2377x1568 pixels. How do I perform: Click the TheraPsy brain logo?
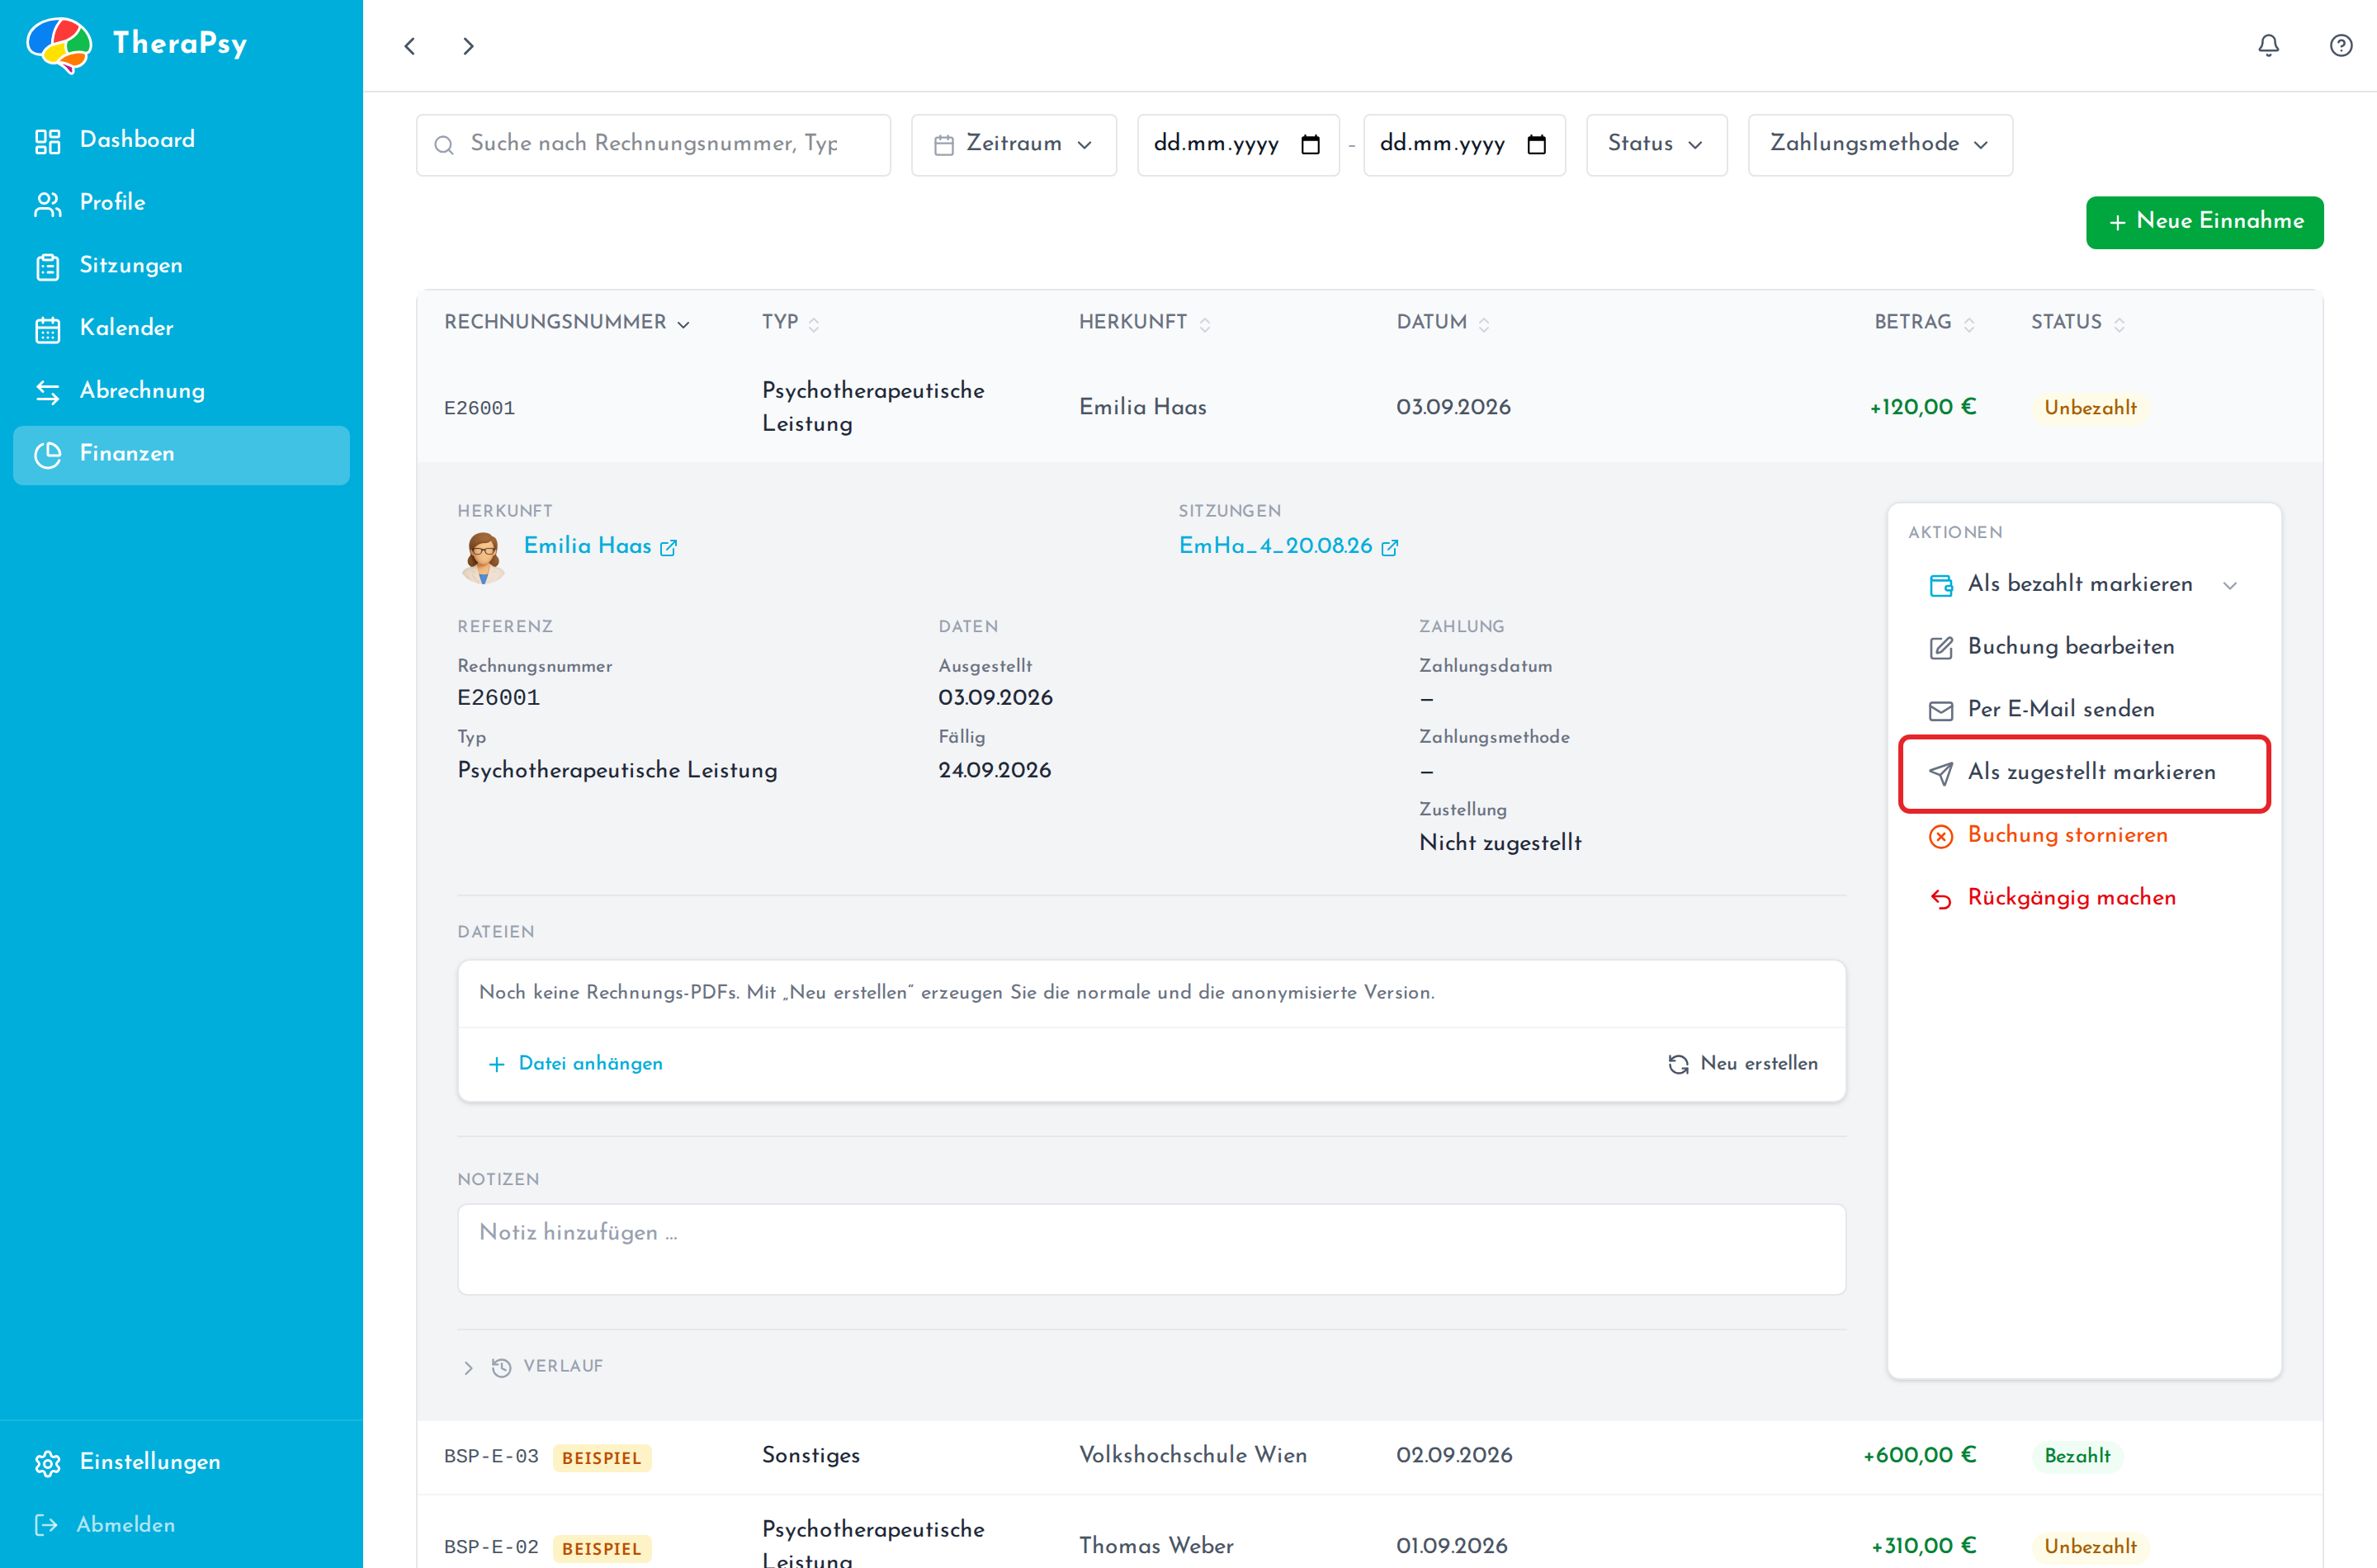[59, 44]
